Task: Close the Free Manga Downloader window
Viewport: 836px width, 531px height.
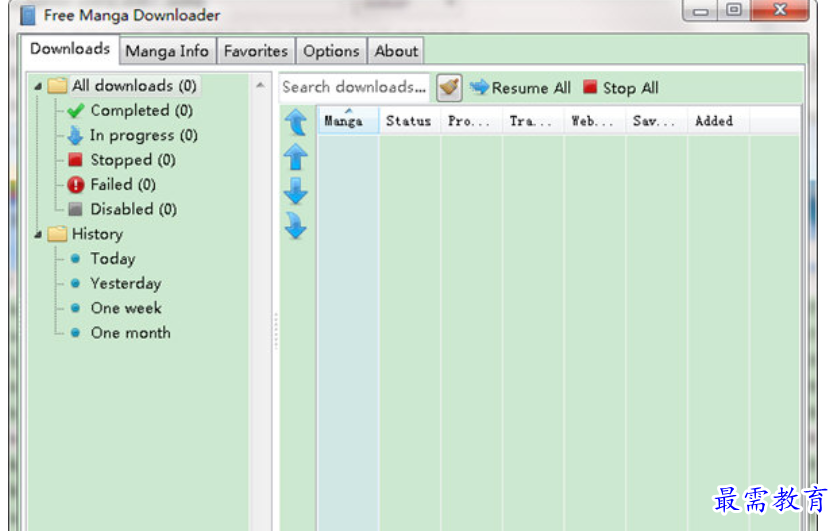Action: (x=779, y=10)
